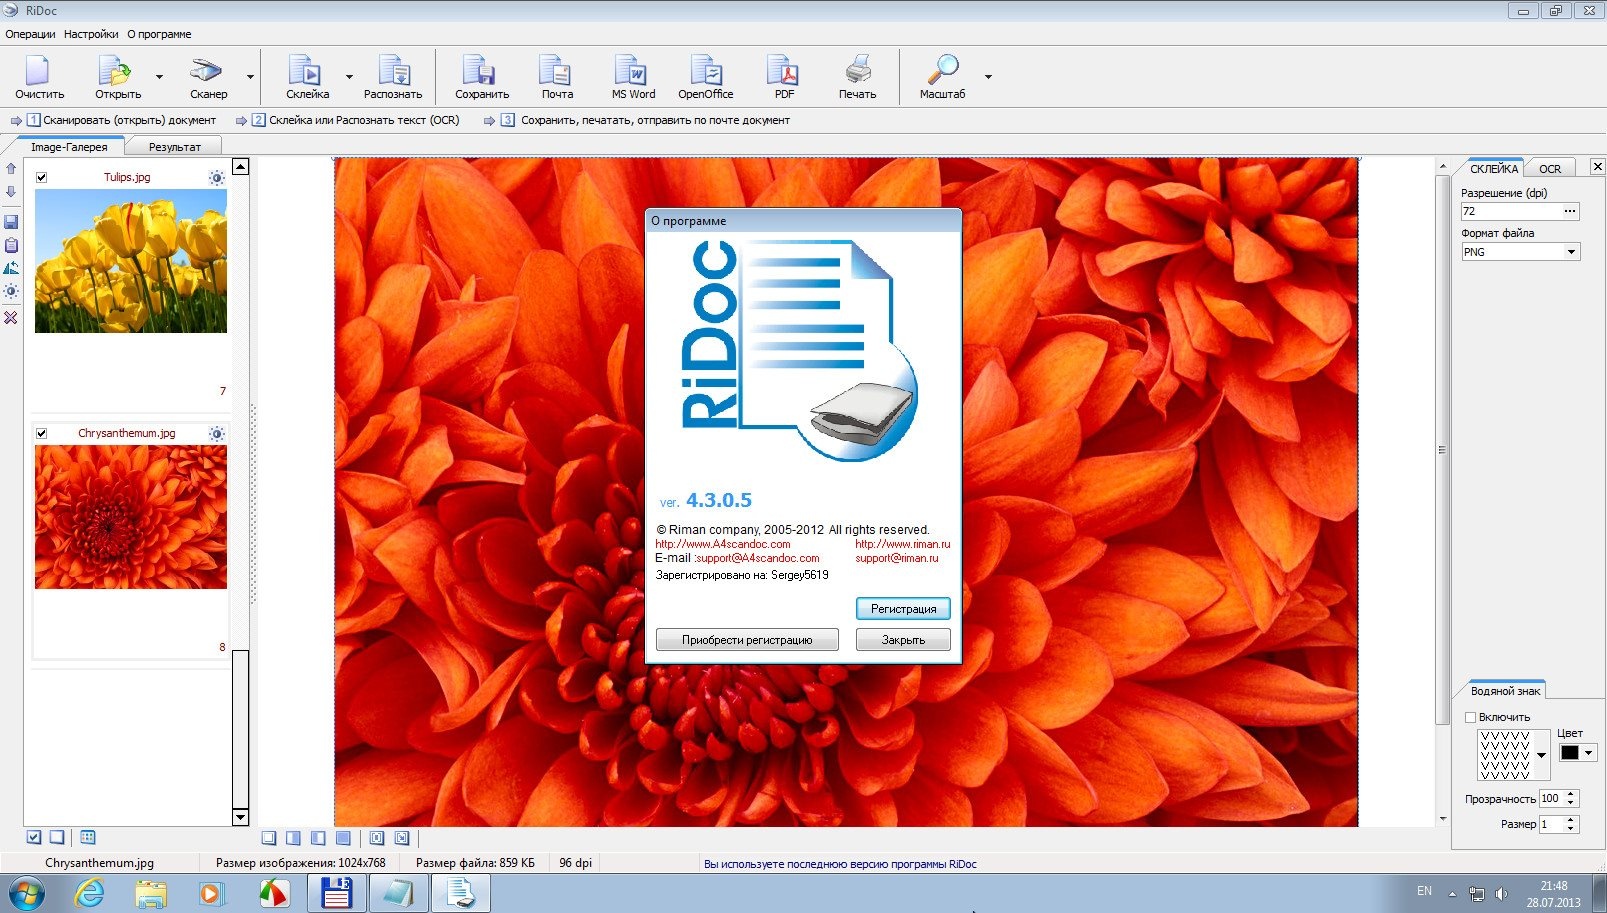Click the Сканер toolbar icon
The width and height of the screenshot is (1607, 913).
207,70
